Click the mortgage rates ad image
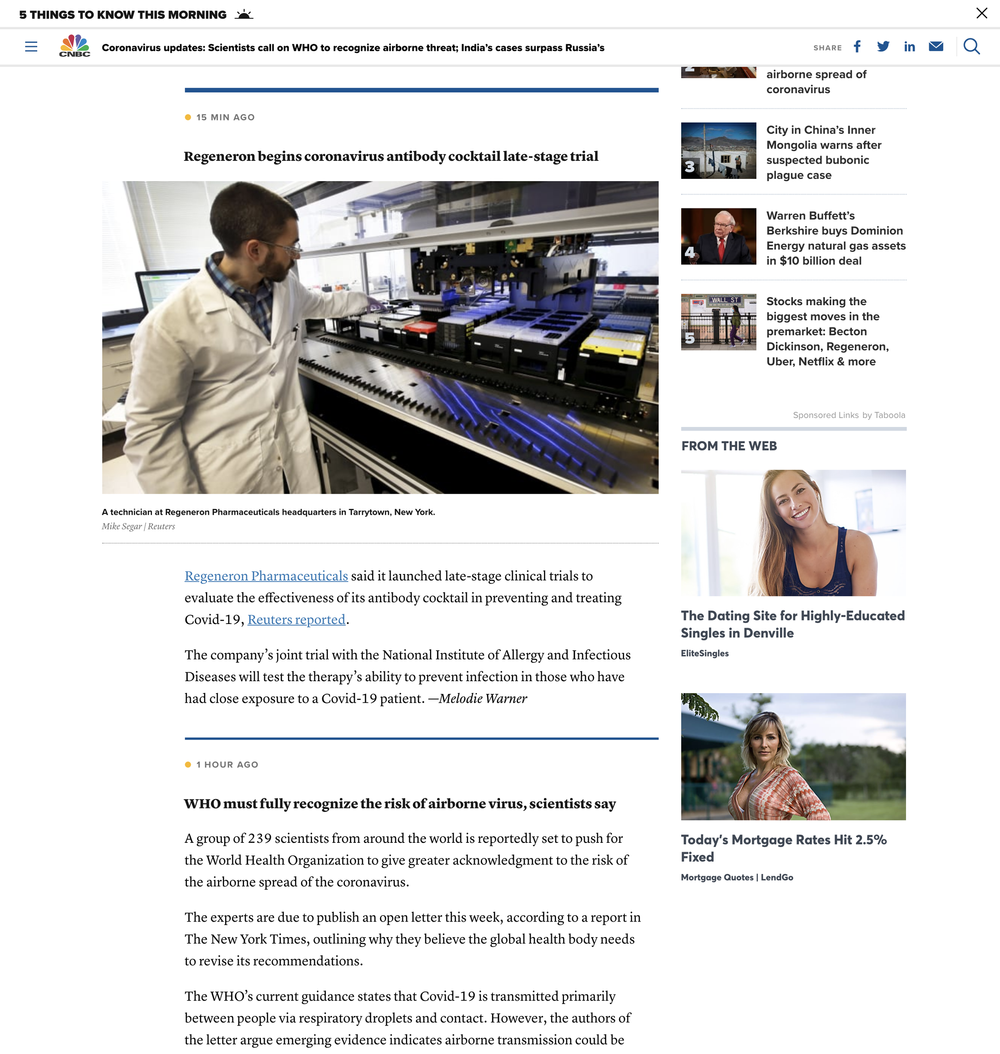 tap(793, 756)
